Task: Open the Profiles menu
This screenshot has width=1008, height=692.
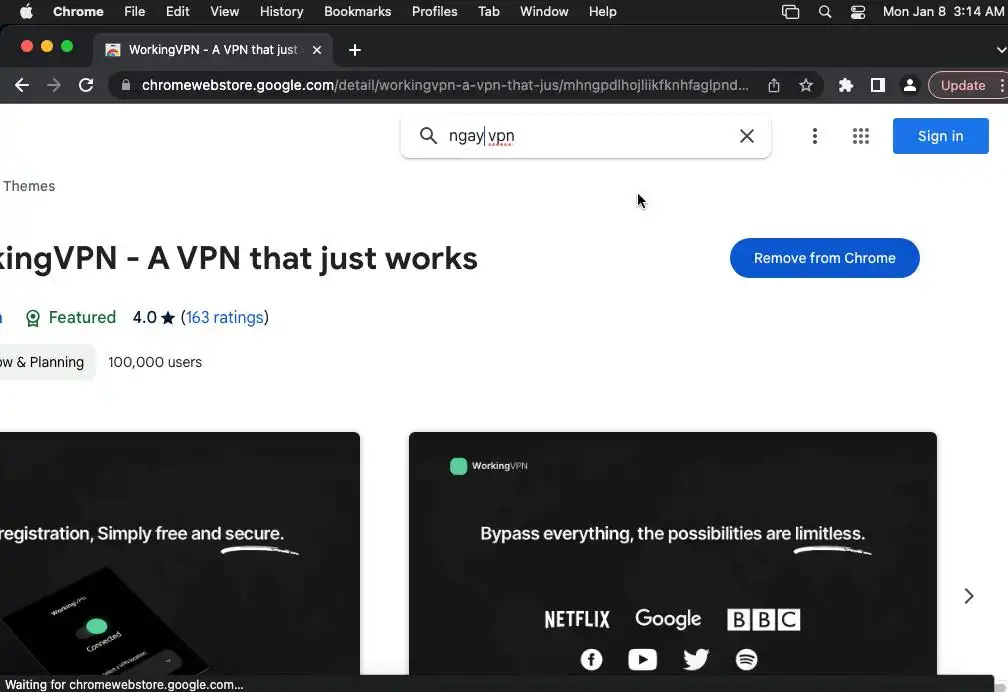Action: (435, 12)
